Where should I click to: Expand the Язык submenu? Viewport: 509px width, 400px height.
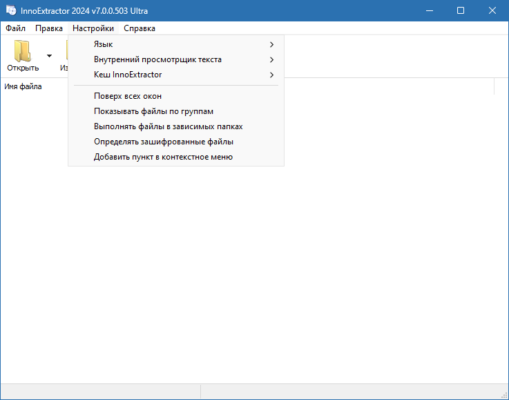pyautogui.click(x=176, y=44)
